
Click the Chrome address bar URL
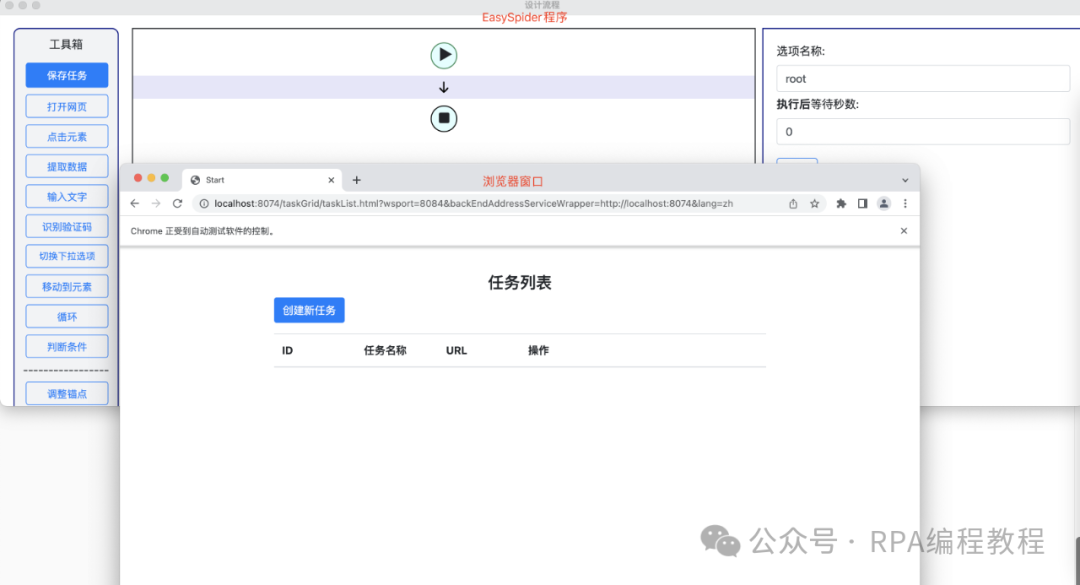pyautogui.click(x=473, y=203)
